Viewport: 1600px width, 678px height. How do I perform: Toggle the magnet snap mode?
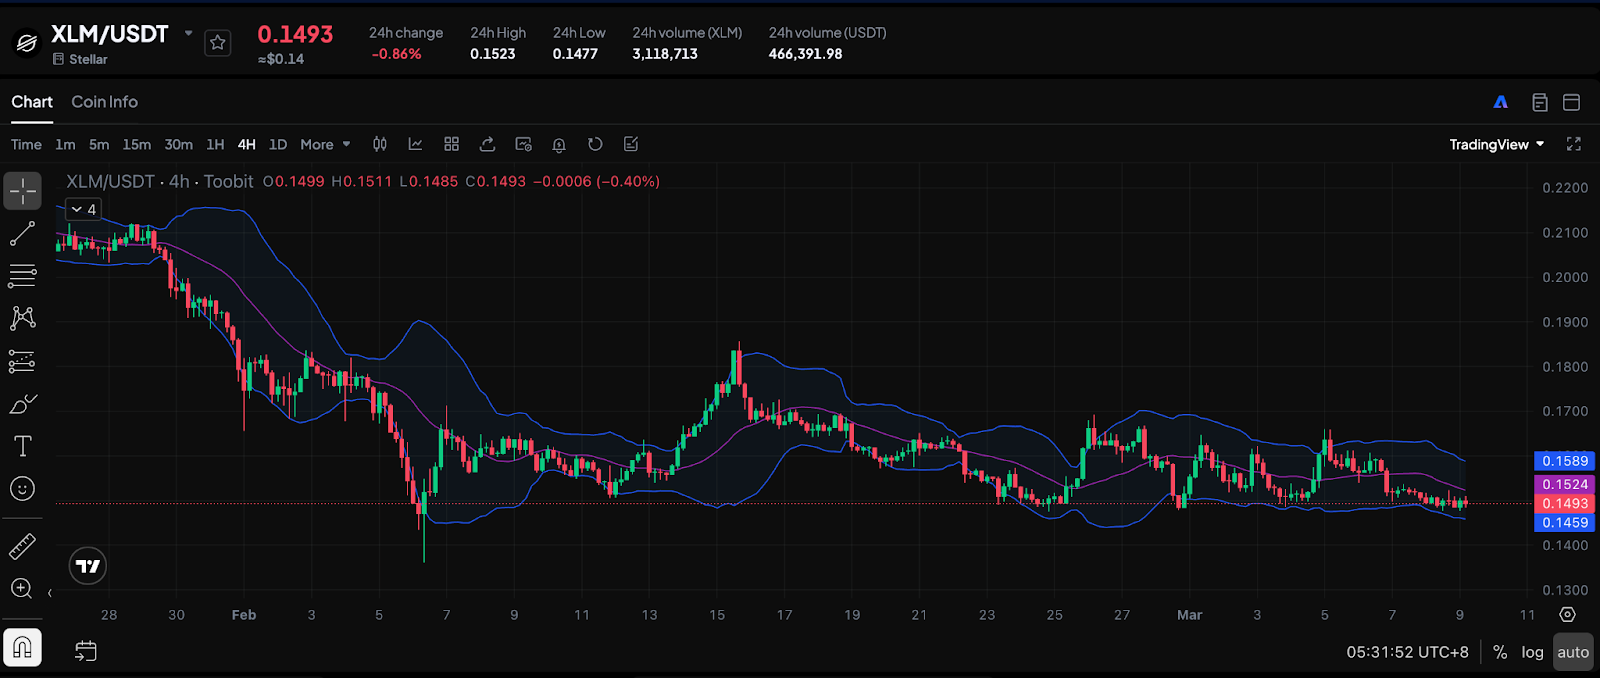(x=22, y=648)
